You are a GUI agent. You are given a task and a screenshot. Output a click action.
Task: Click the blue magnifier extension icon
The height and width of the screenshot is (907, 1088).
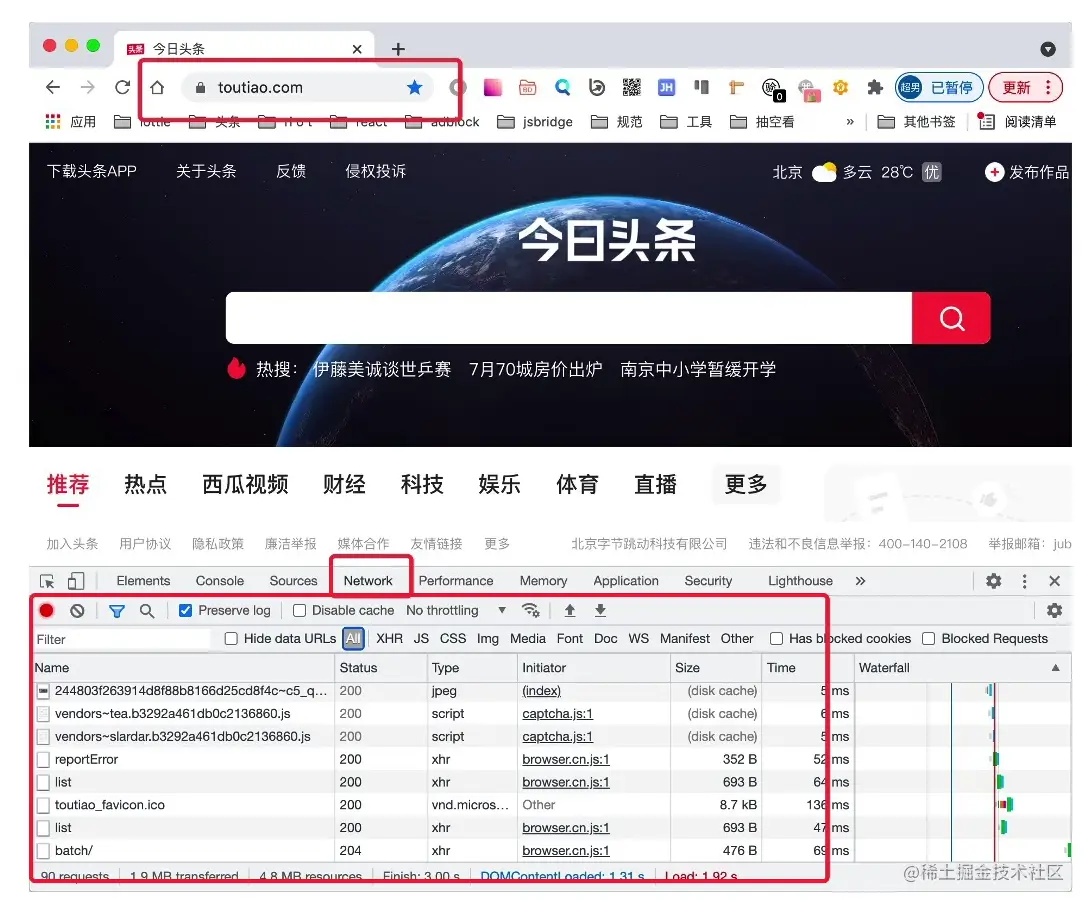(563, 87)
